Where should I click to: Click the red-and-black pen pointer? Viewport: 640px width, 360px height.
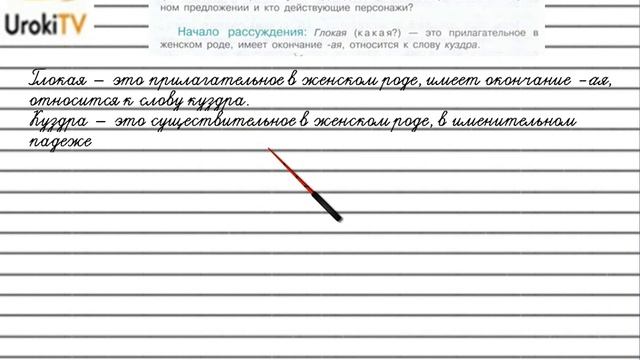(x=305, y=185)
